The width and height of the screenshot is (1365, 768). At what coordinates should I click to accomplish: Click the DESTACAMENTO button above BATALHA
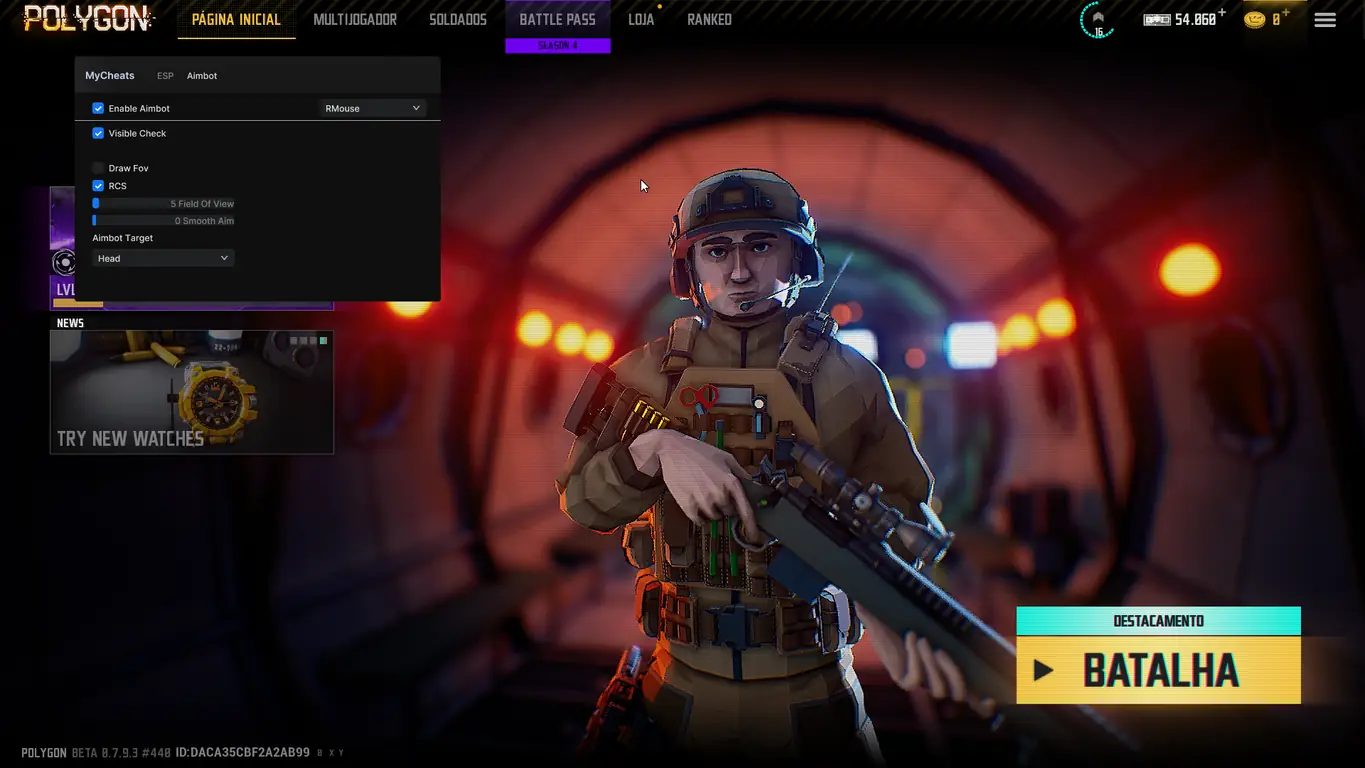[x=1158, y=621]
